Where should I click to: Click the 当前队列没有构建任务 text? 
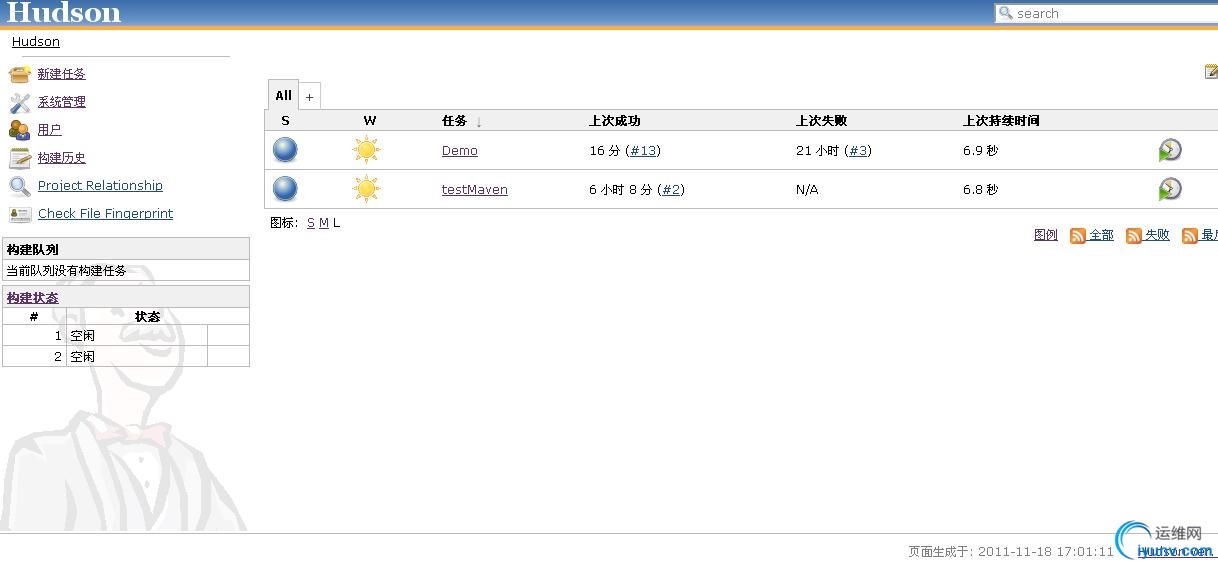pos(66,271)
